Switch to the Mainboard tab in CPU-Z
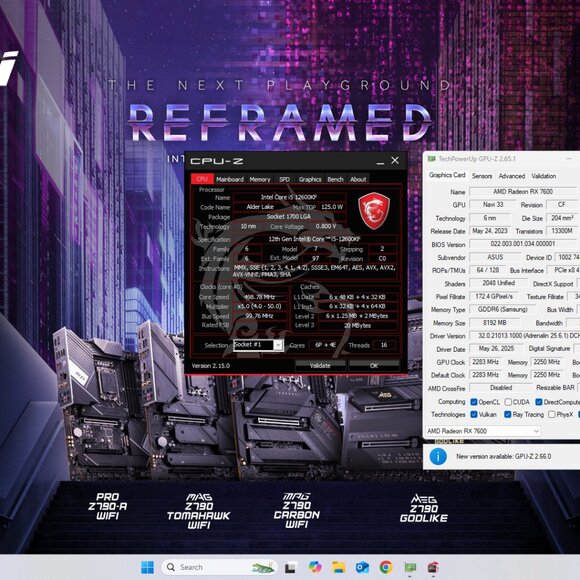Viewport: 580px width, 580px height. (x=230, y=179)
